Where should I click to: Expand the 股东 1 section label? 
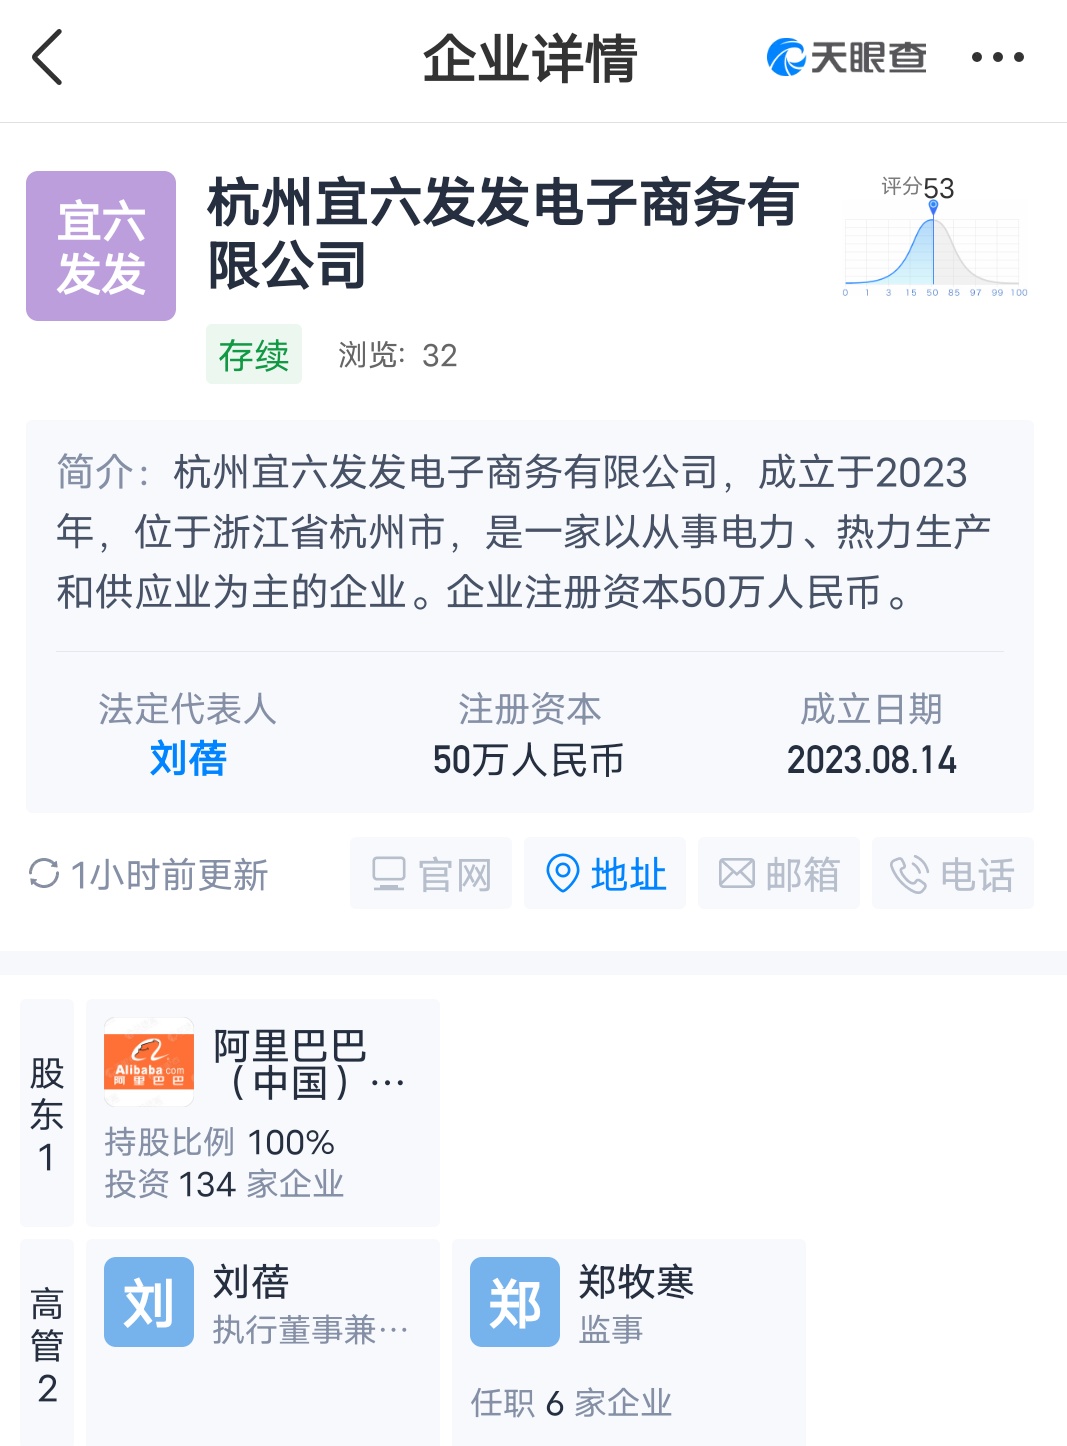(47, 1113)
